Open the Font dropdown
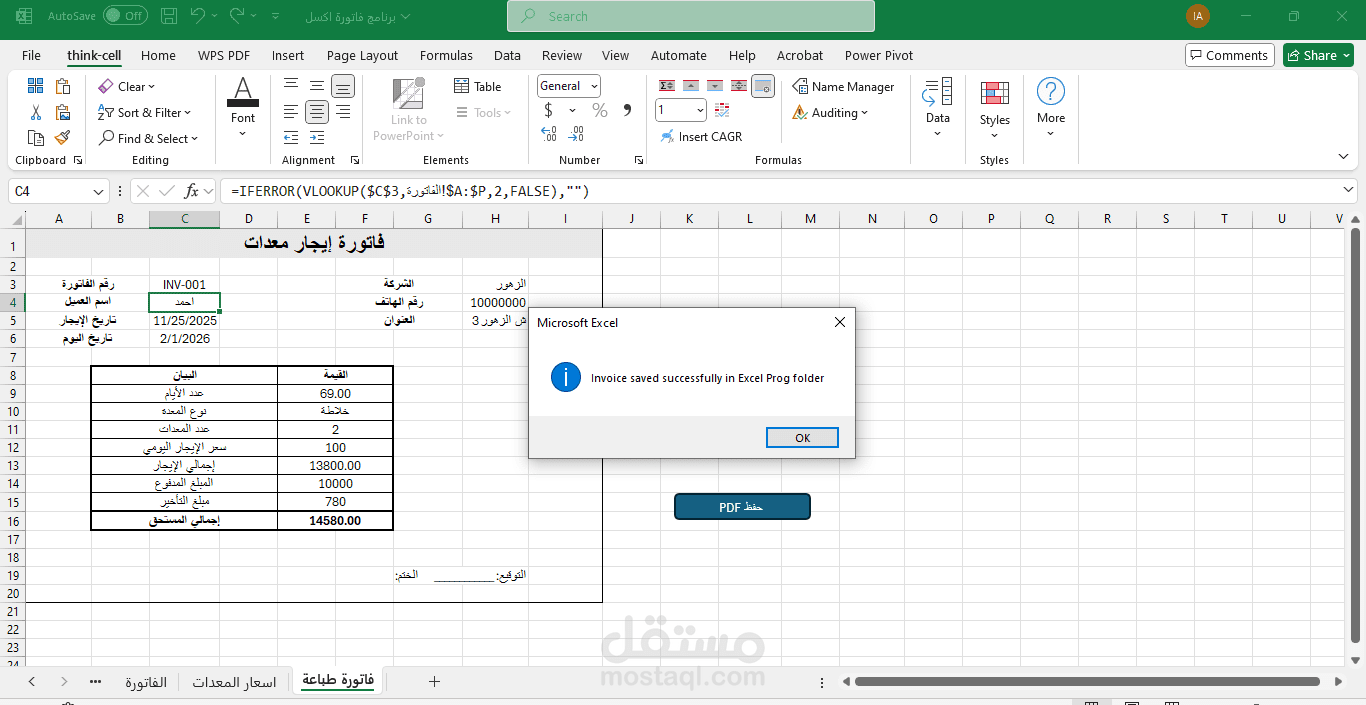The image size is (1366, 705). coord(243,109)
